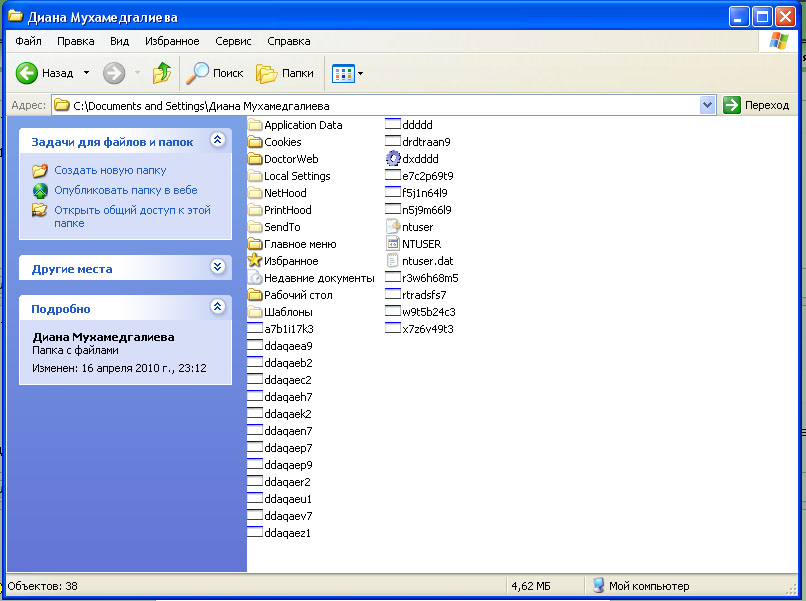Open the Search magnifier tool
This screenshot has width=806, height=601.
click(x=197, y=73)
